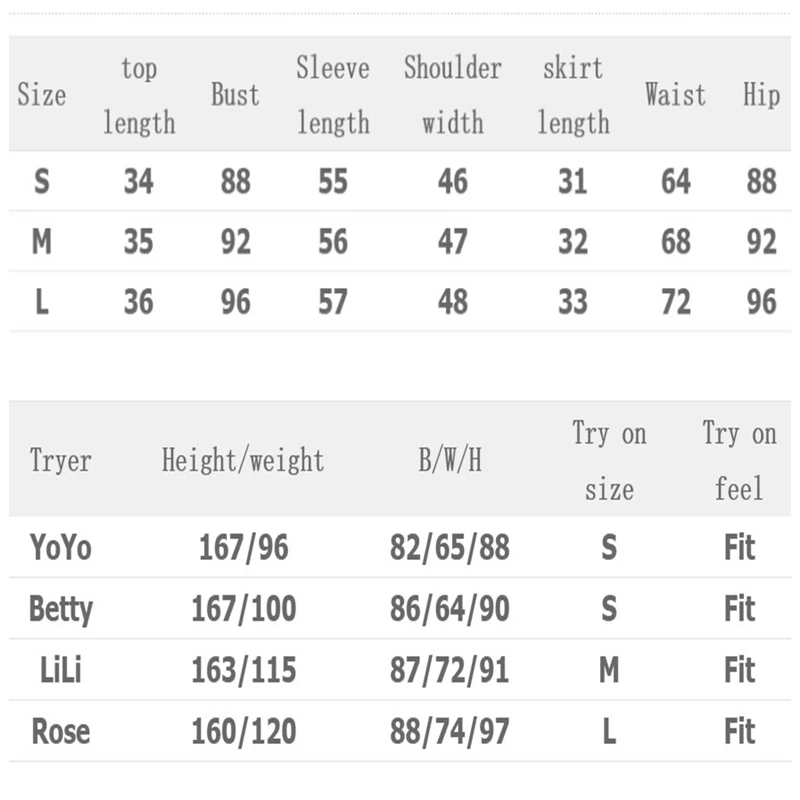The image size is (800, 800).
Task: Click the 'Shoulder width' column header
Action: 452,95
